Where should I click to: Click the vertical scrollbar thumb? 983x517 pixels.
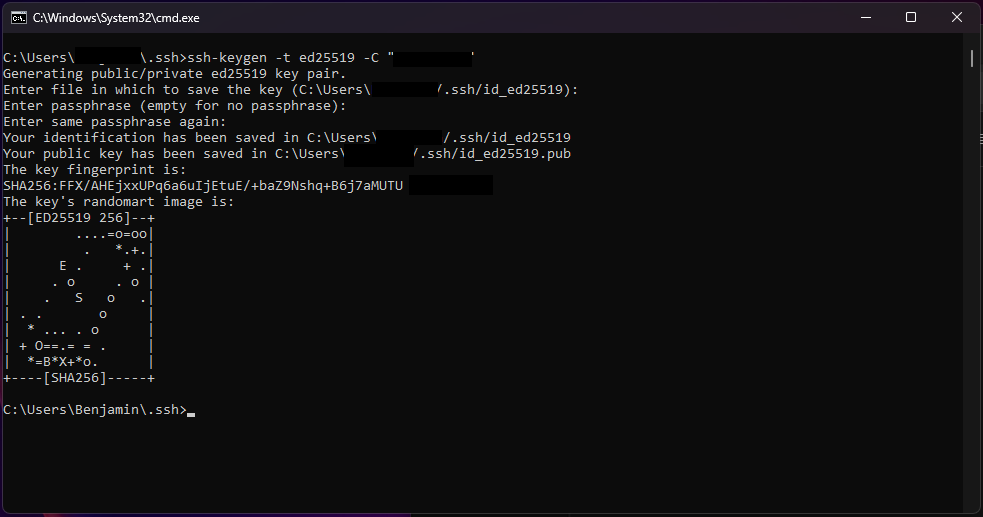972,58
